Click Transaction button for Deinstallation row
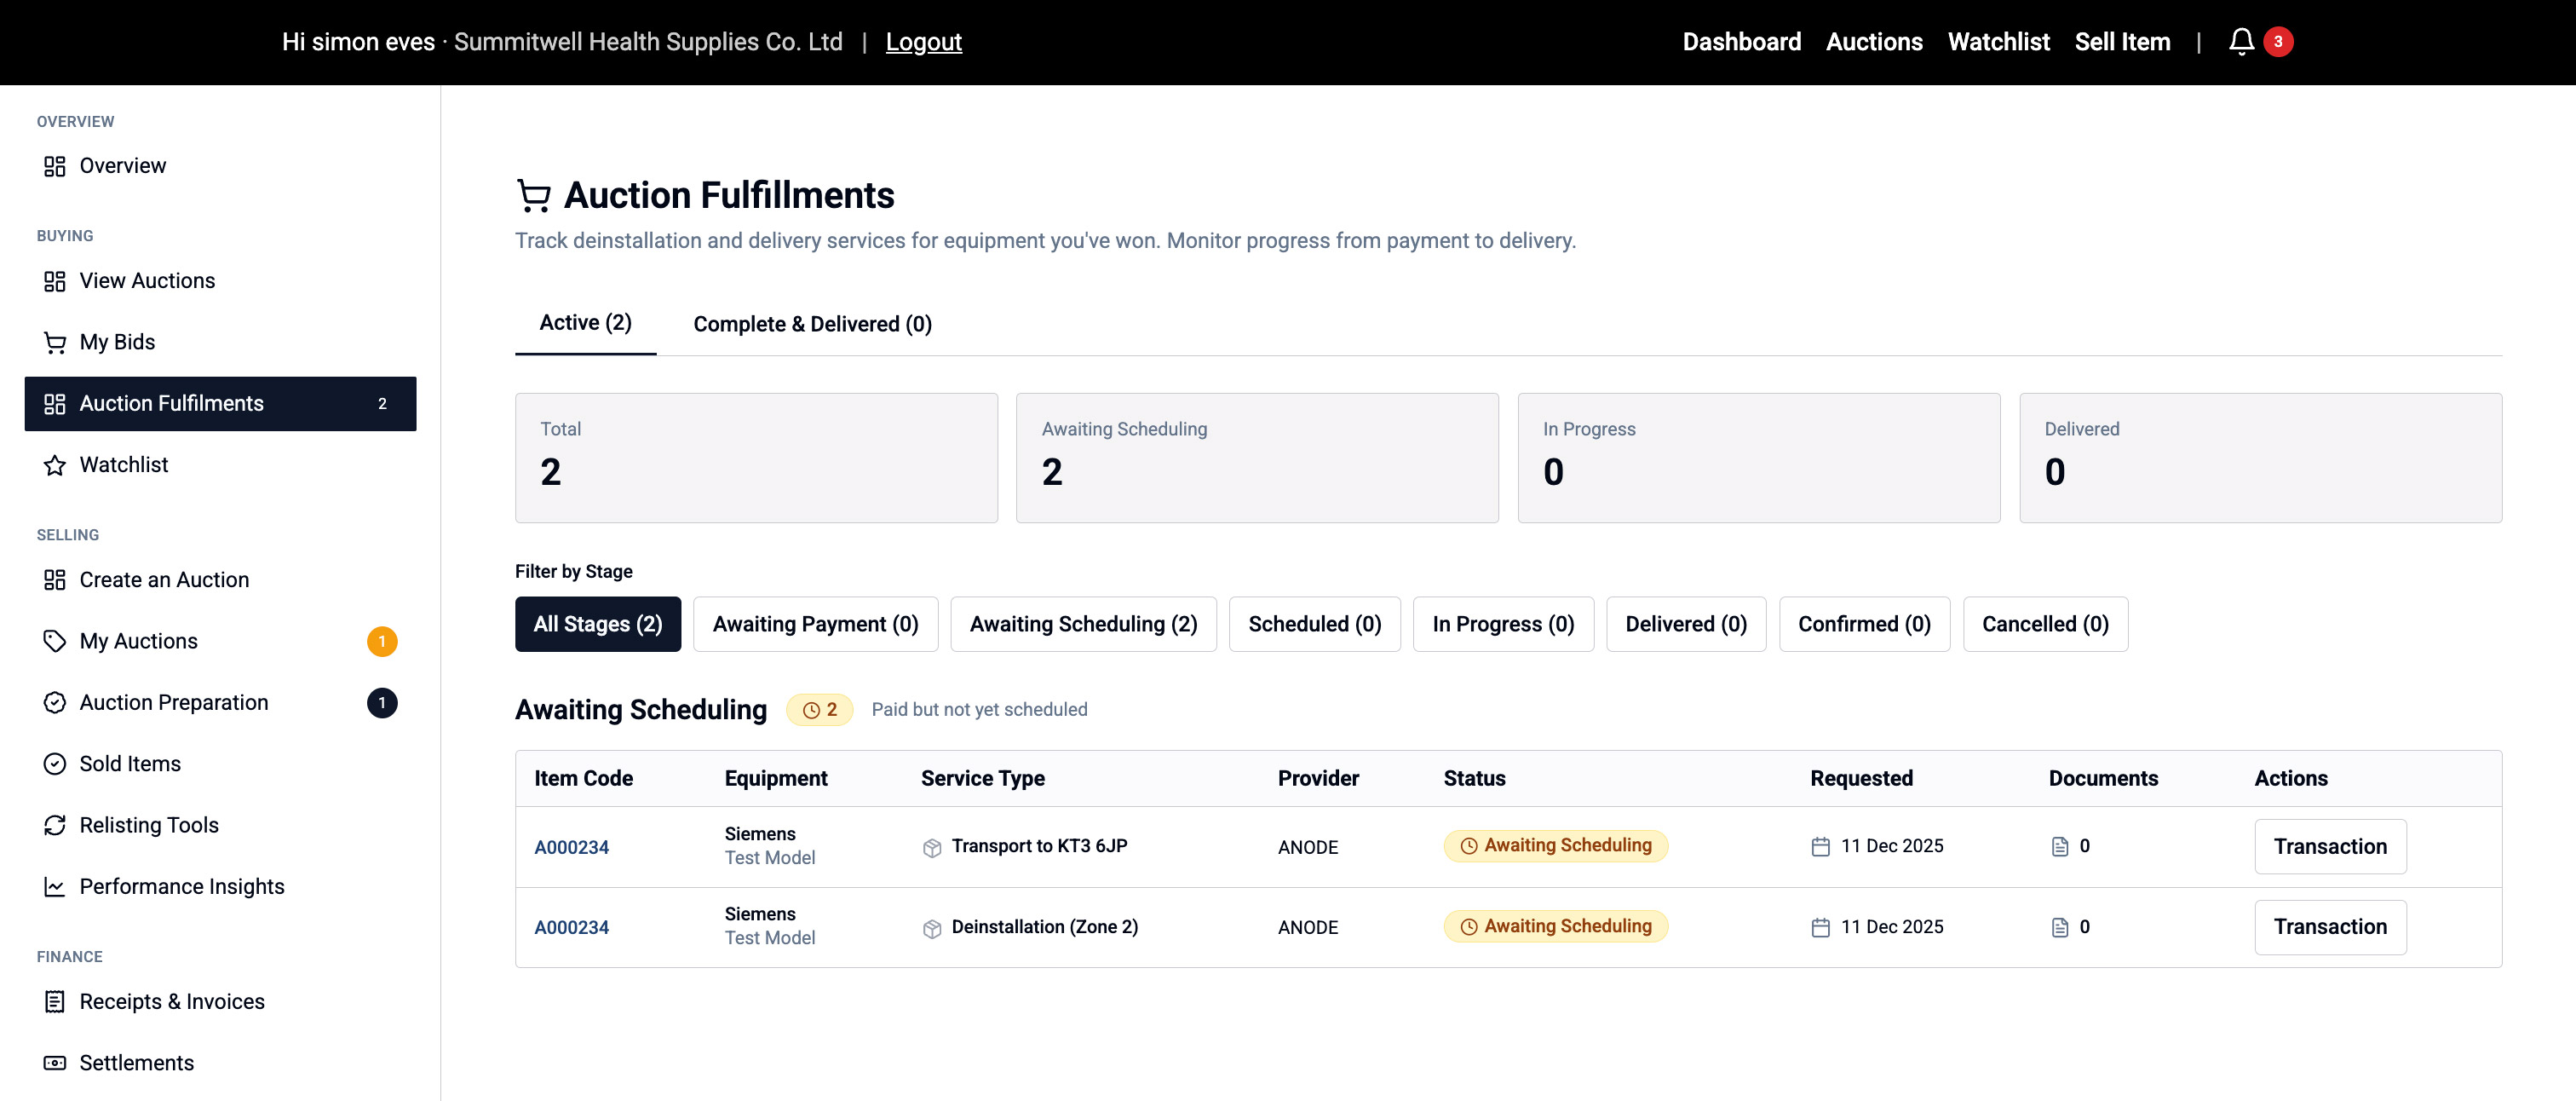 pos(2329,927)
